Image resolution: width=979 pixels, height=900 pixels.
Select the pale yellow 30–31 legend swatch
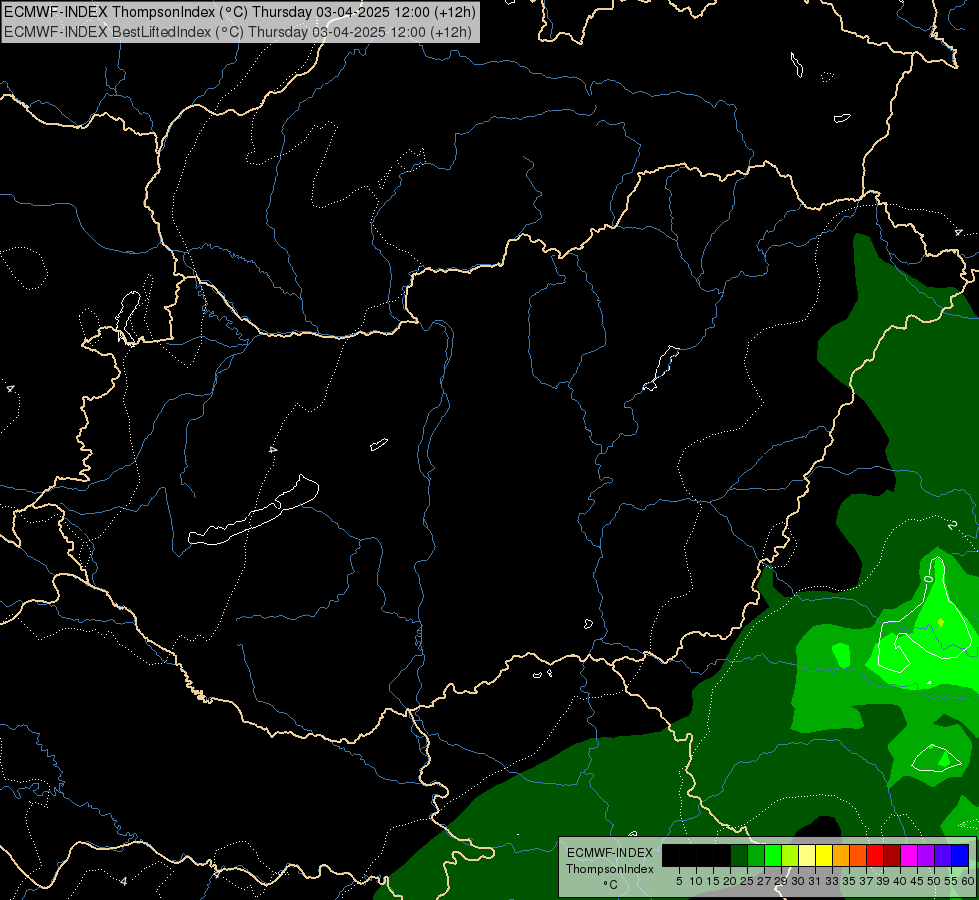tap(807, 856)
